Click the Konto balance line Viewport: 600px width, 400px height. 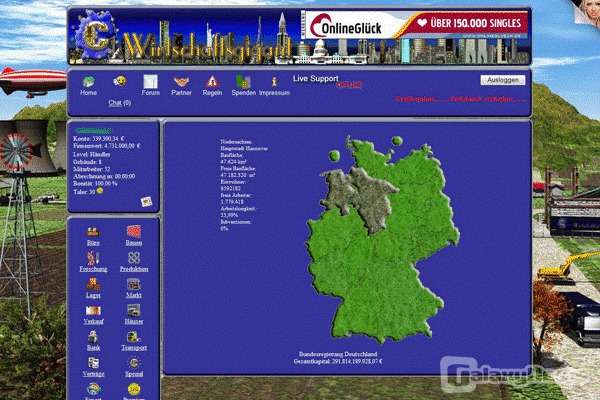click(x=98, y=139)
